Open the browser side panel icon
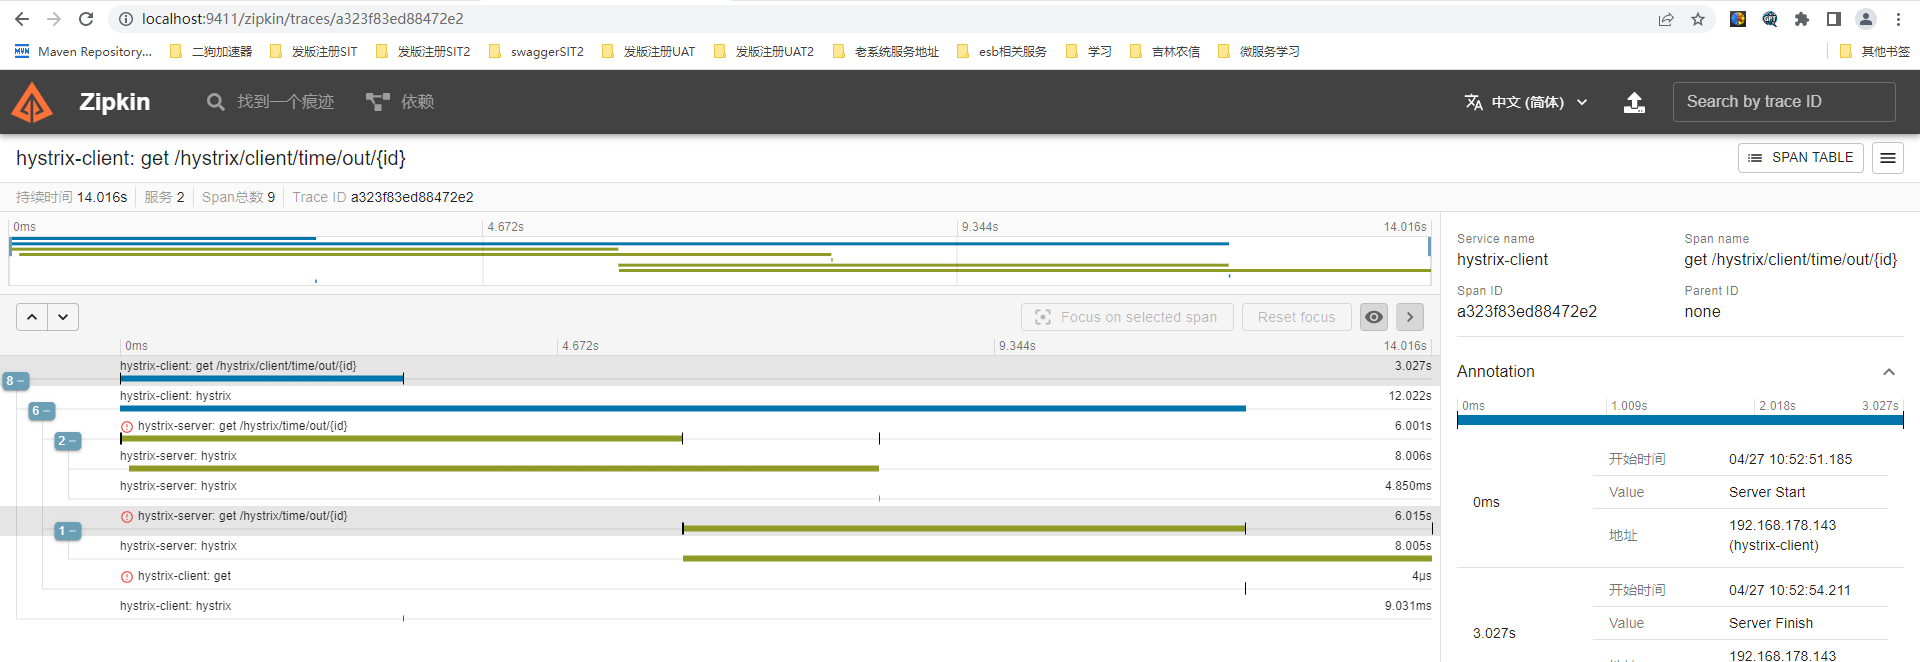Image resolution: width=1920 pixels, height=662 pixels. pyautogui.click(x=1834, y=19)
